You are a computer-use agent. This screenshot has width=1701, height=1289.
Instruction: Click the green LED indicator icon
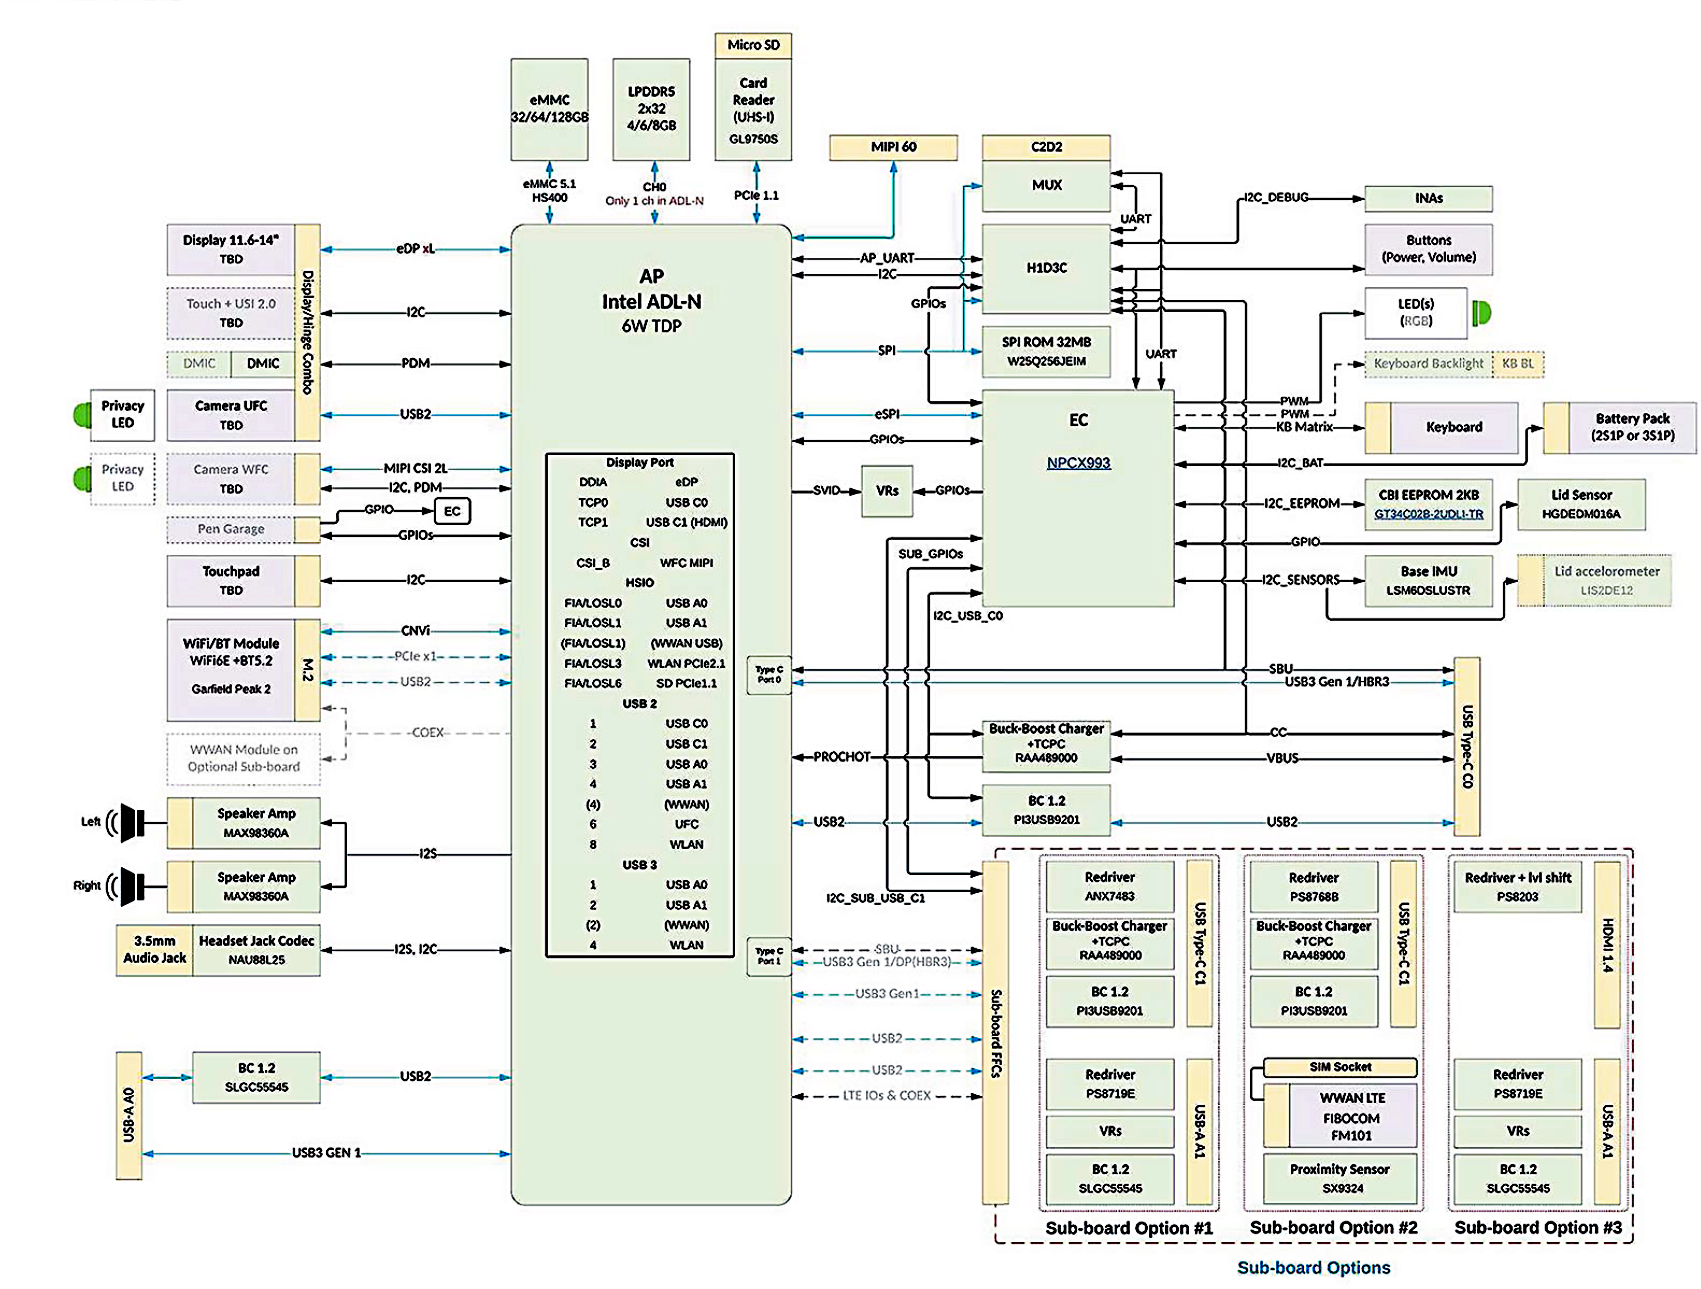coord(1481,313)
